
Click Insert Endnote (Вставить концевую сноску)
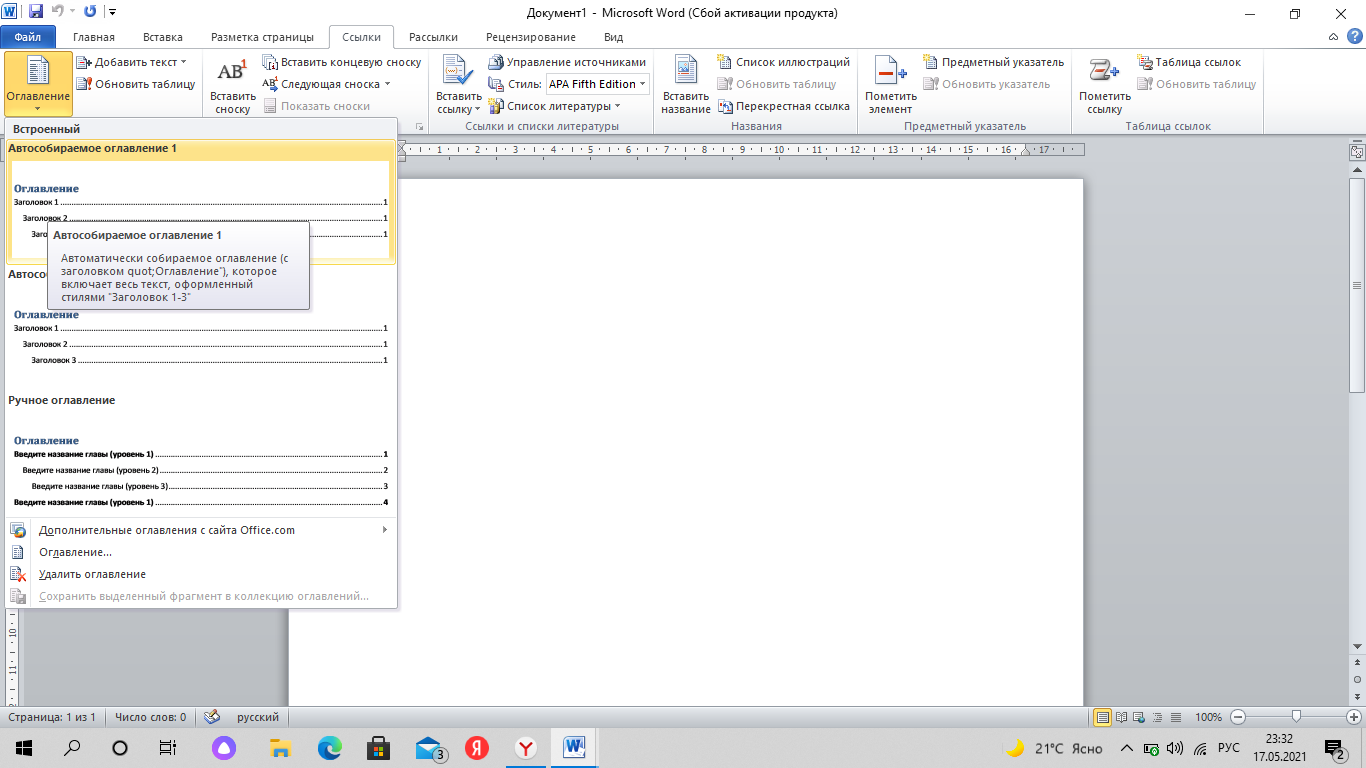click(x=341, y=62)
